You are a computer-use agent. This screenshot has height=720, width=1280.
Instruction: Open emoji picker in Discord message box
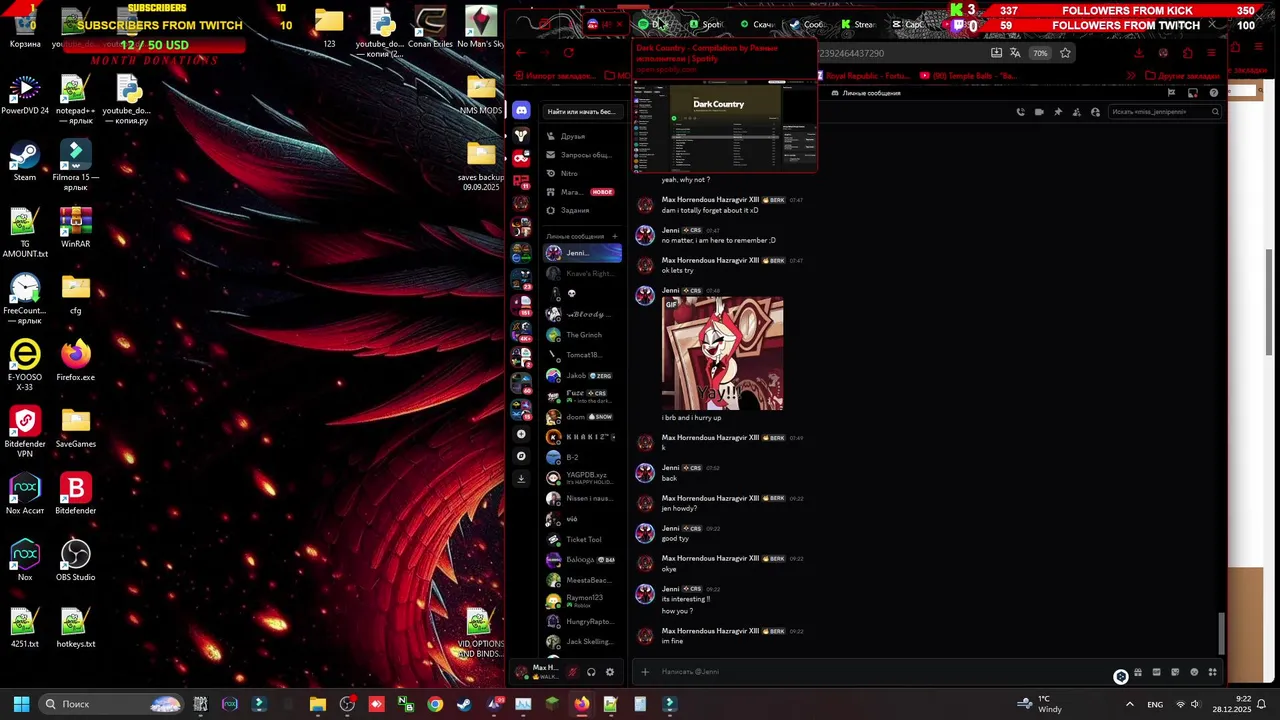click(1194, 672)
